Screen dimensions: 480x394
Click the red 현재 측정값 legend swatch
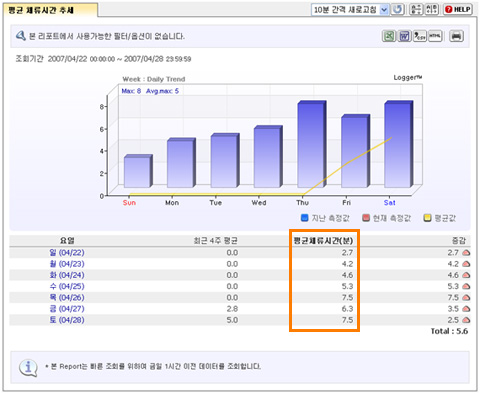[x=366, y=218]
